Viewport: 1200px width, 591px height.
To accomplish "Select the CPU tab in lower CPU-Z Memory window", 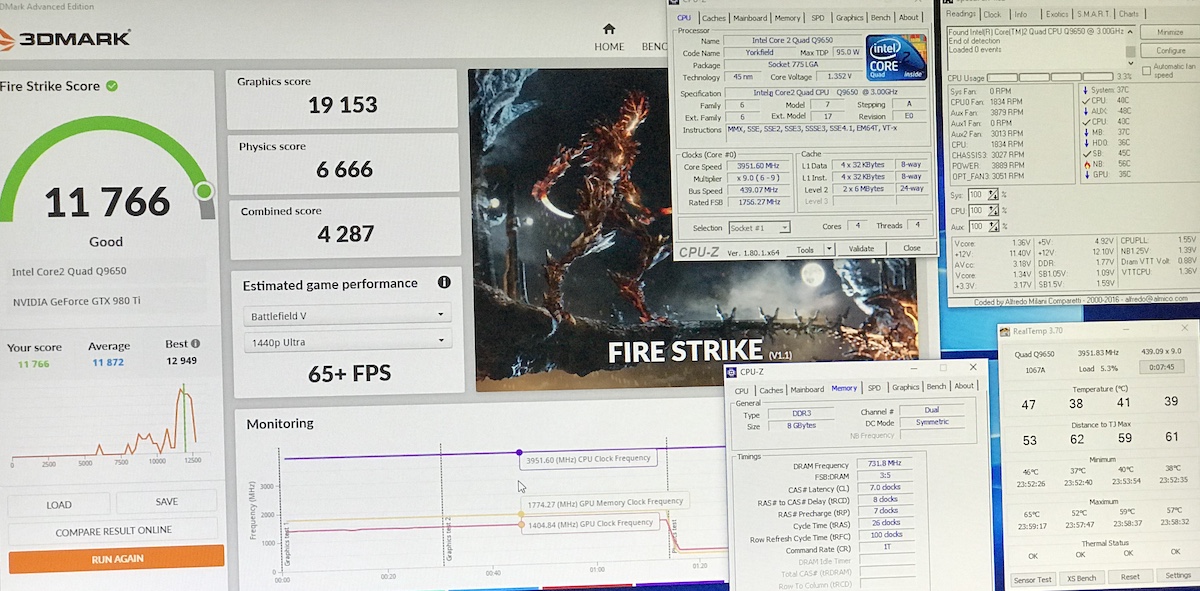I will coord(741,390).
